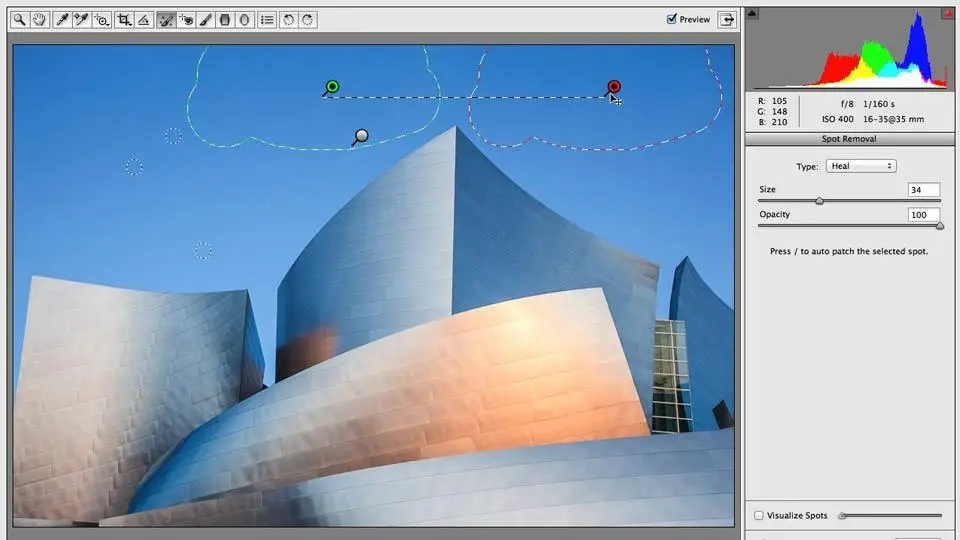Screen dimensions: 960x540
Task: Select the Spot Removal tool
Action: [166, 20]
